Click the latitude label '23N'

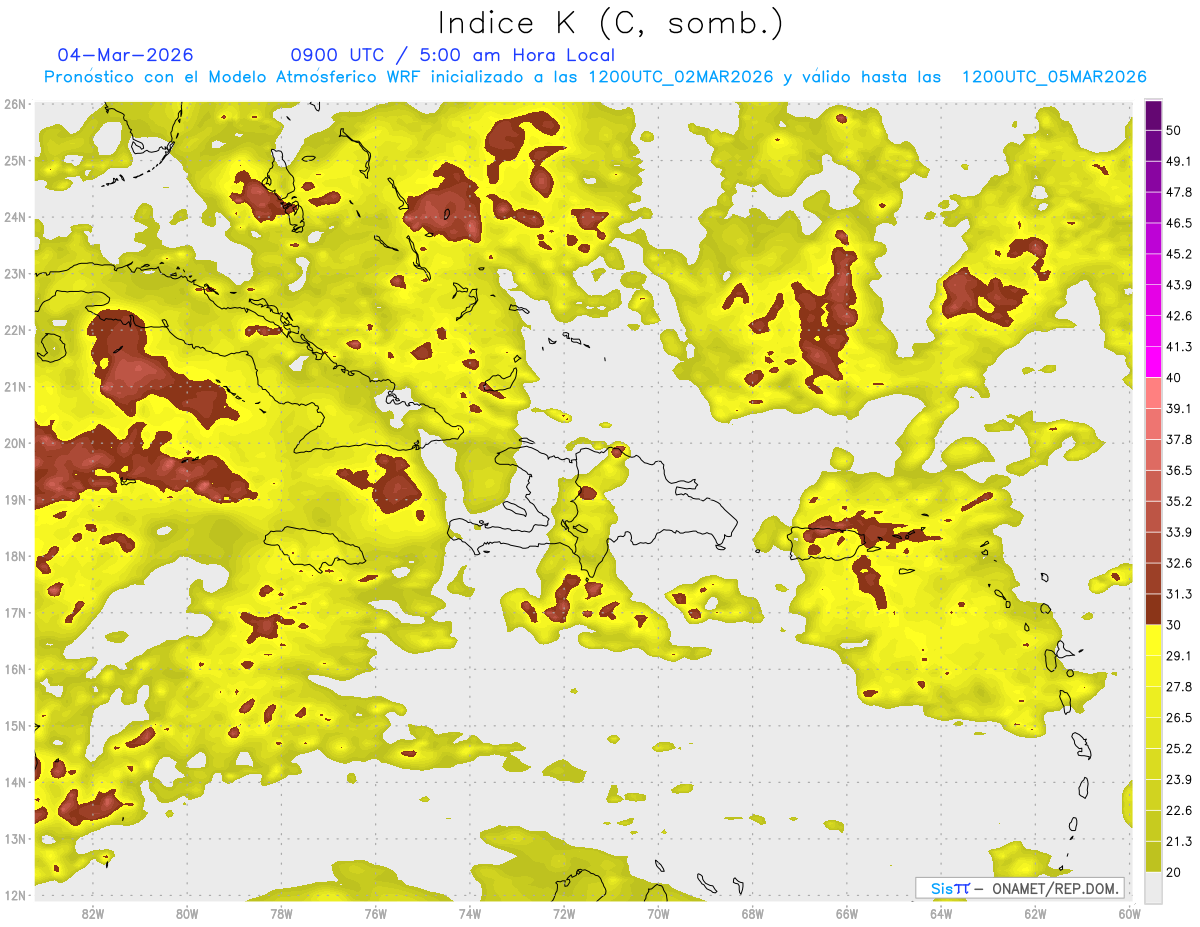click(15, 274)
